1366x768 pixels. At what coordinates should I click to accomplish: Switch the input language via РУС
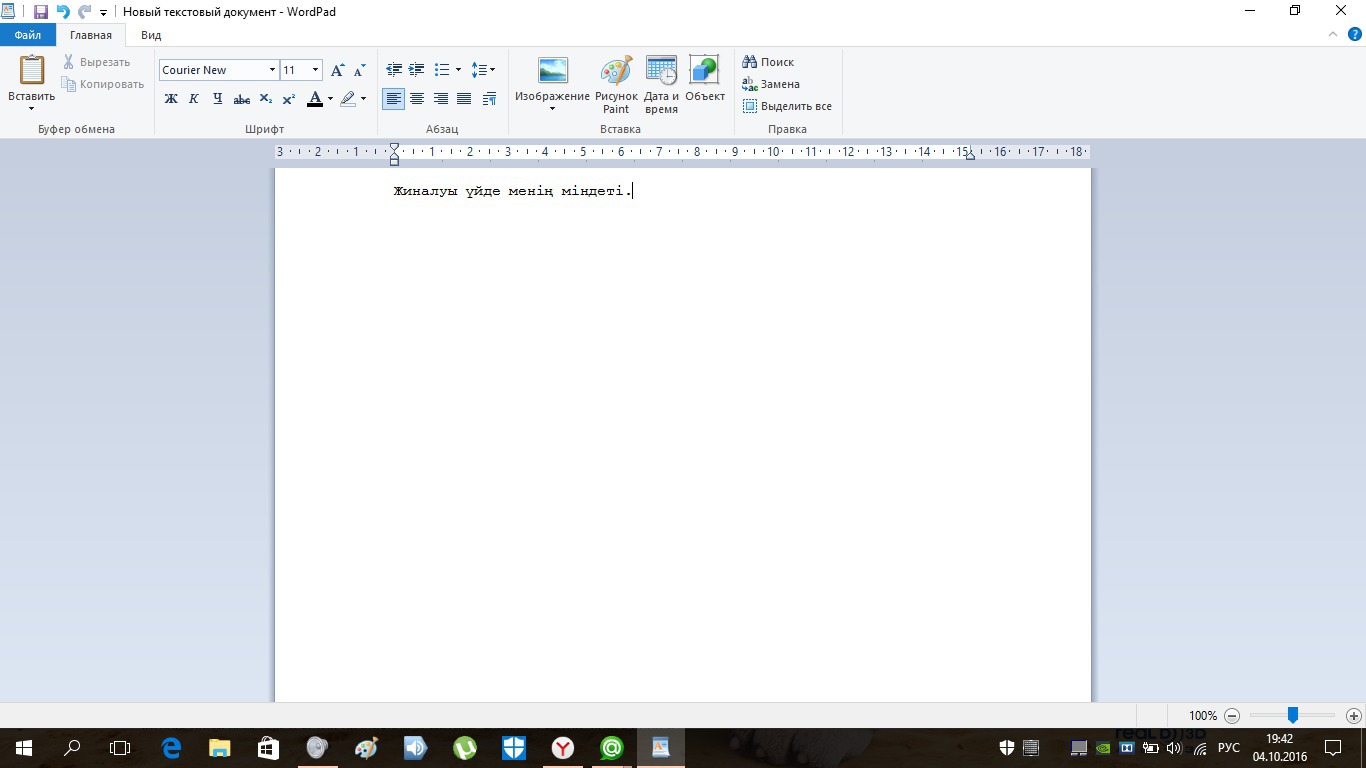click(x=1228, y=747)
